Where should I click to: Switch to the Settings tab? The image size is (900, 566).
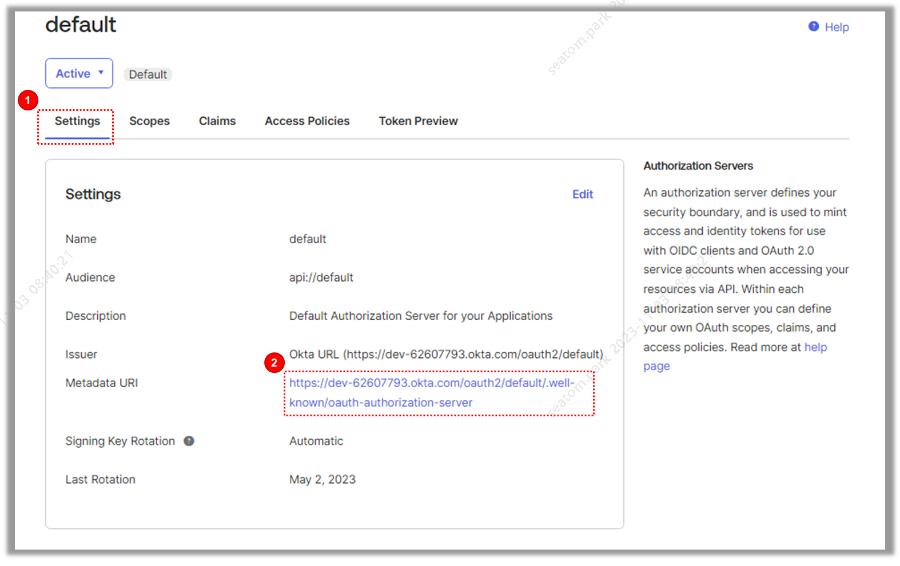(77, 121)
